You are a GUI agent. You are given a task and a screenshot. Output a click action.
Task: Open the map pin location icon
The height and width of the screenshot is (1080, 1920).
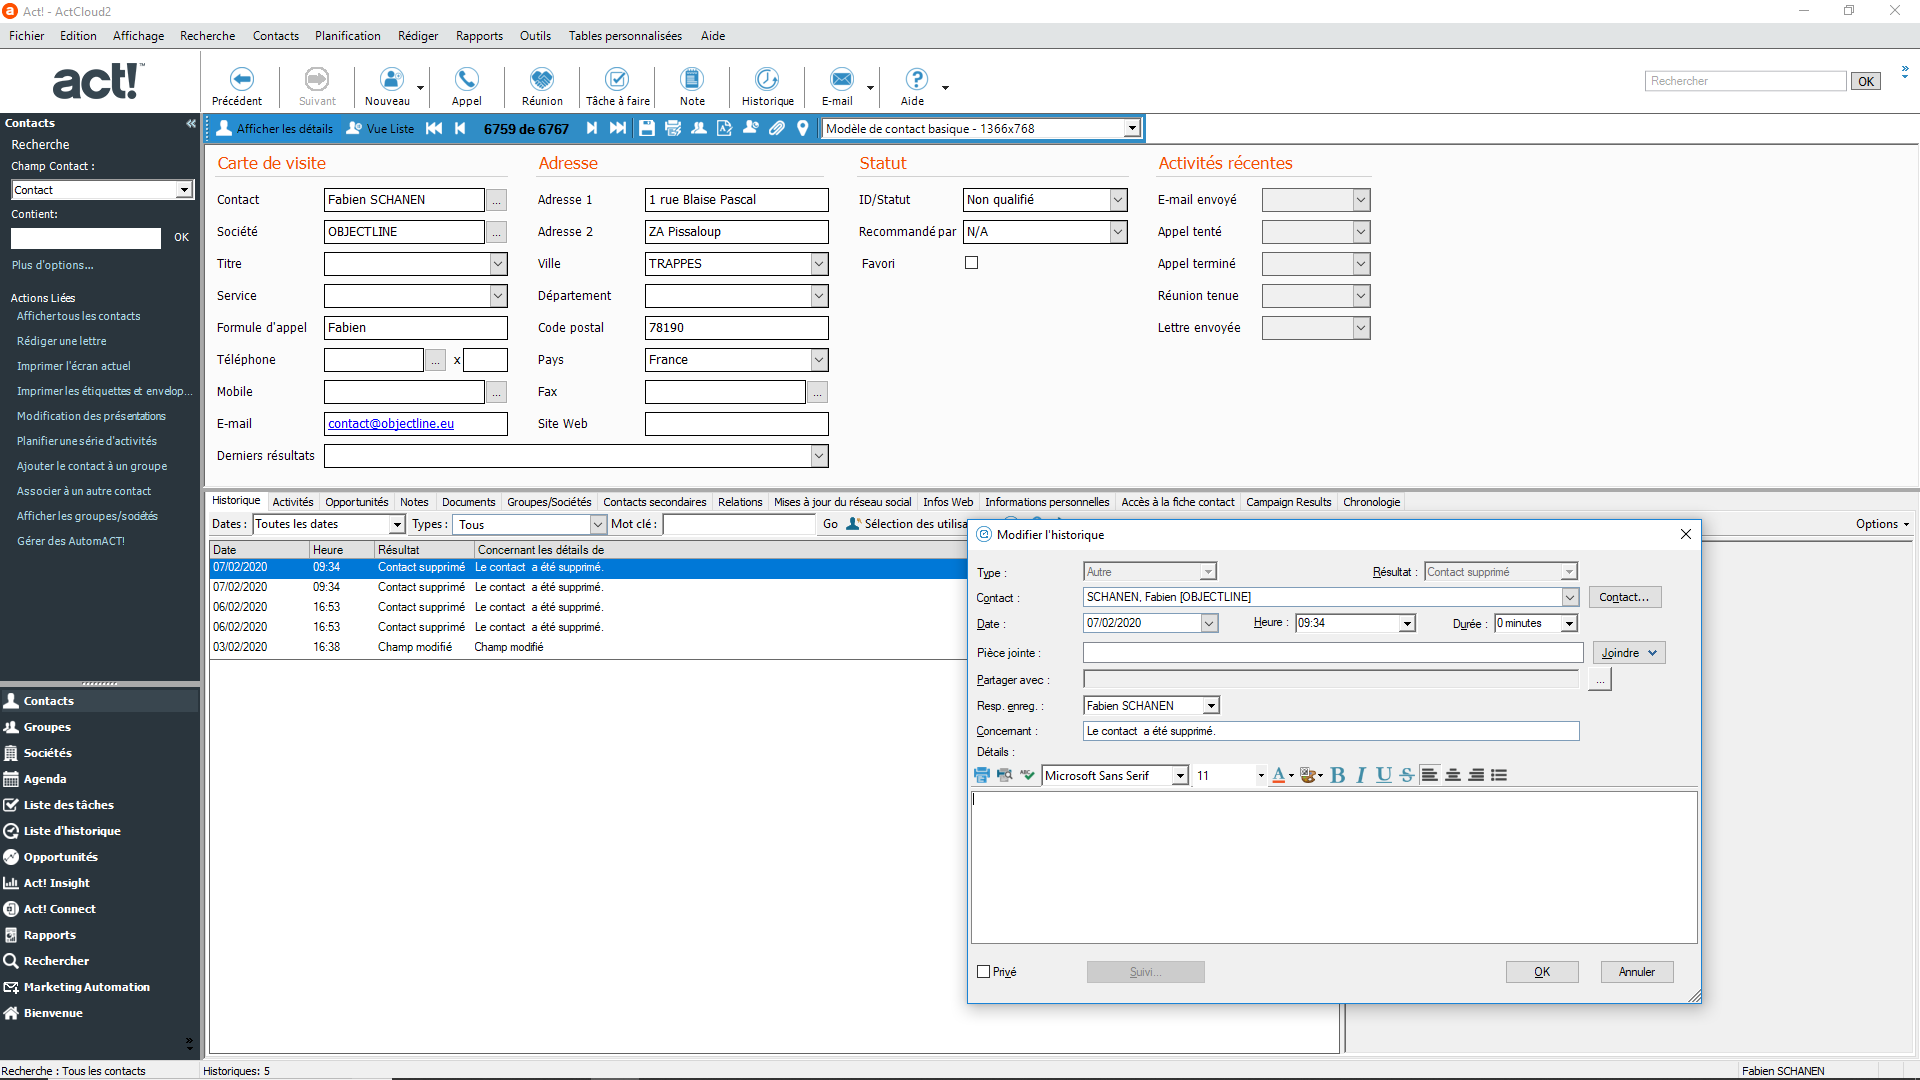(x=802, y=128)
